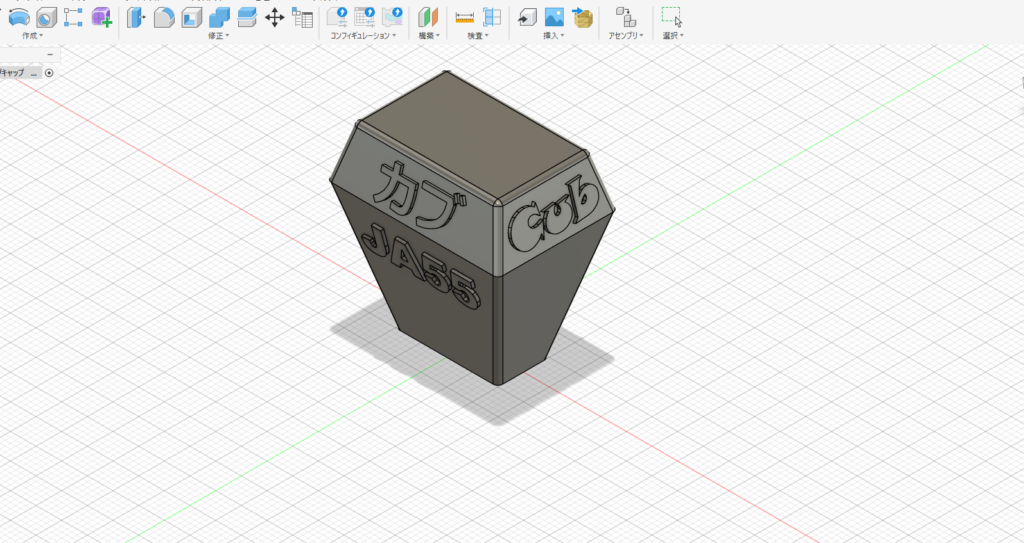Image resolution: width=1024 pixels, height=543 pixels.
Task: Open the 検査 (Inspect) dropdown menu
Action: point(478,36)
